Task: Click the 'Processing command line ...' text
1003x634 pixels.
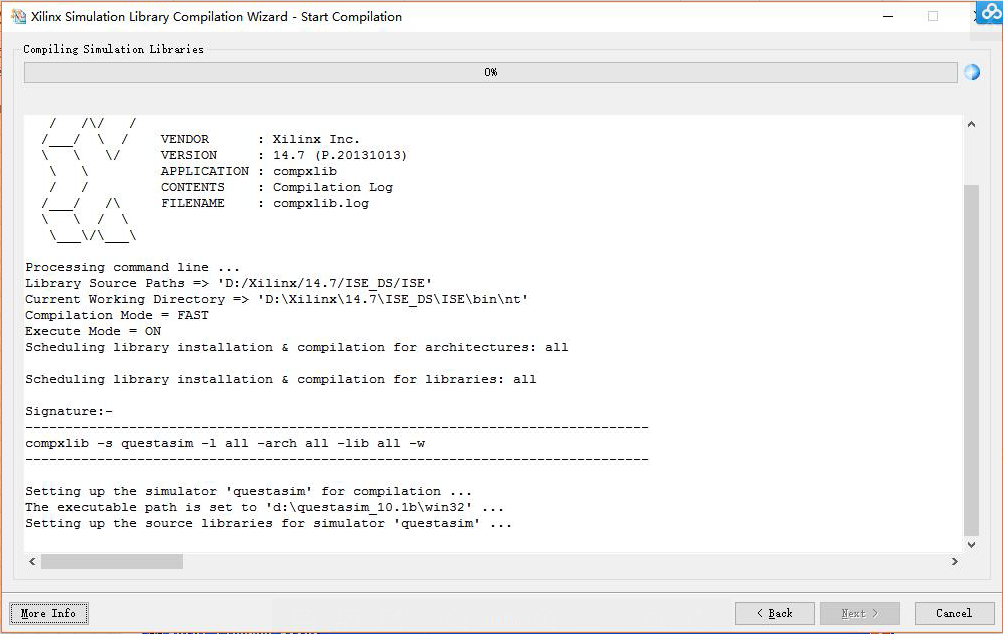Action: 132,267
